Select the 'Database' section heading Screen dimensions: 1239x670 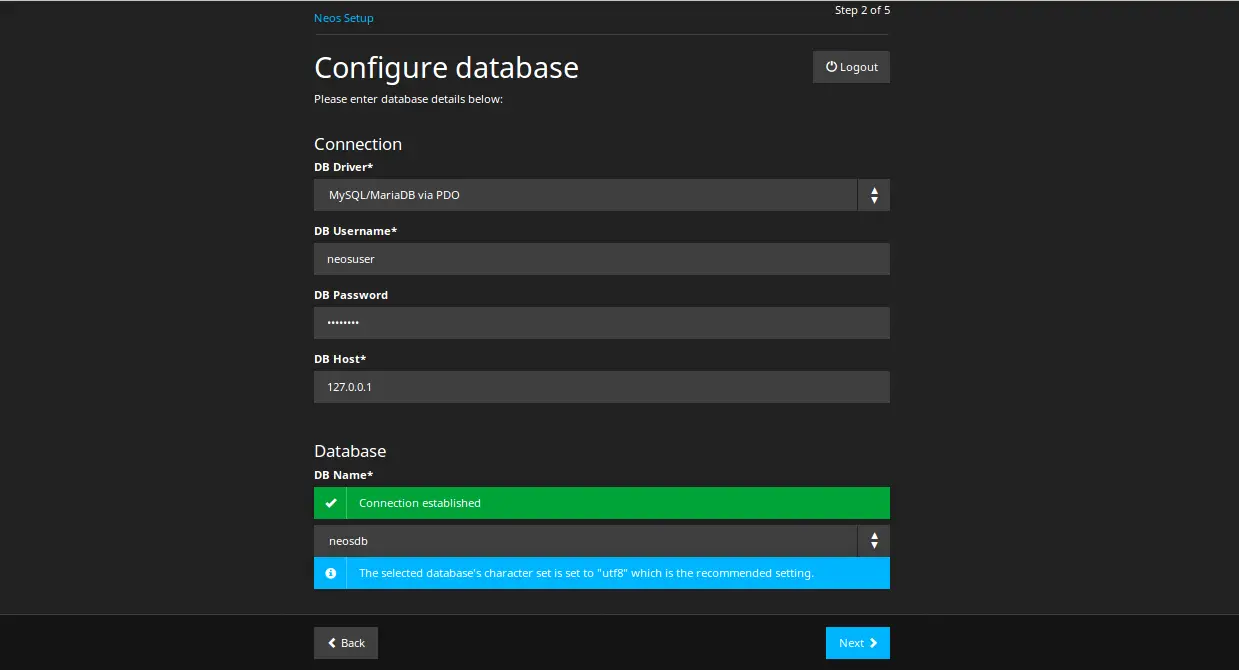pyautogui.click(x=350, y=451)
